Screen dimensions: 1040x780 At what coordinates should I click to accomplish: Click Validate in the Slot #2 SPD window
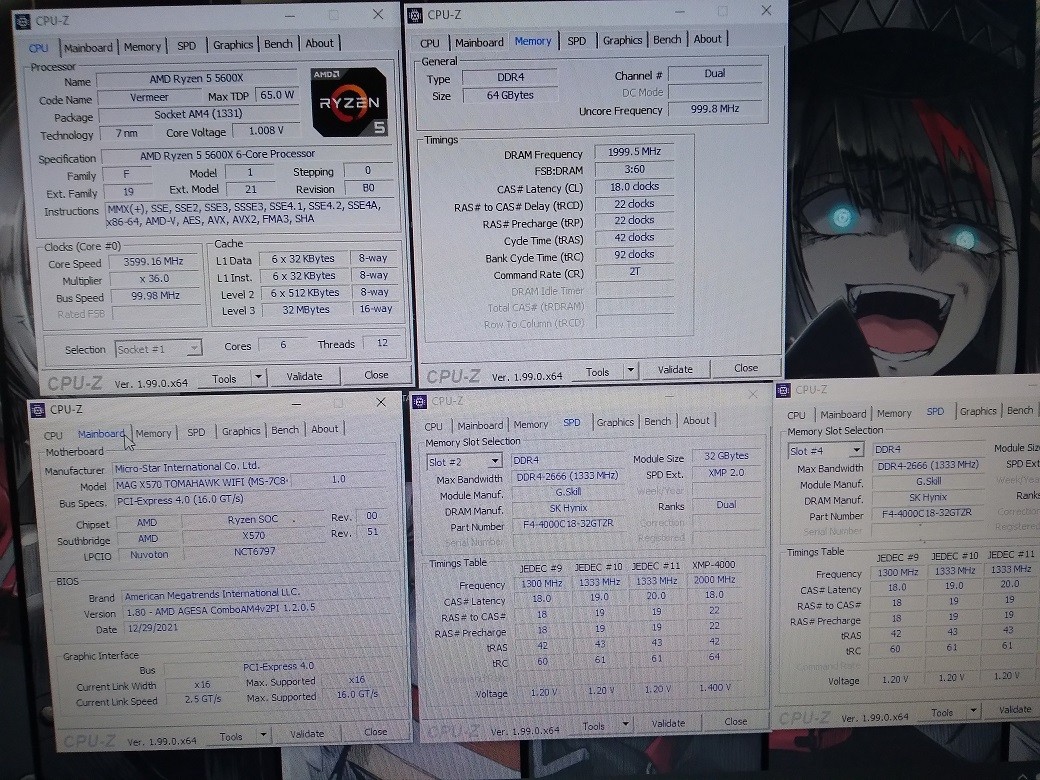668,723
